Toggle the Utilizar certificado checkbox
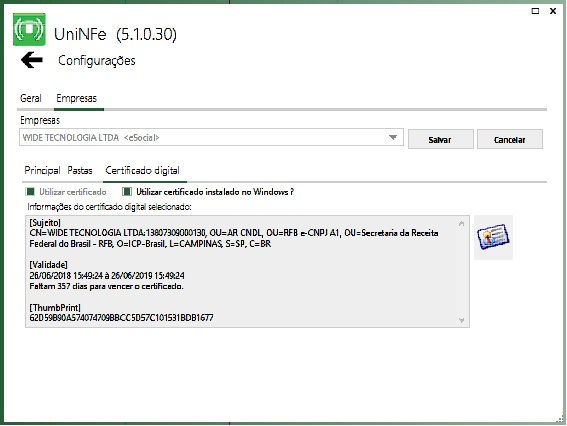 pyautogui.click(x=31, y=191)
